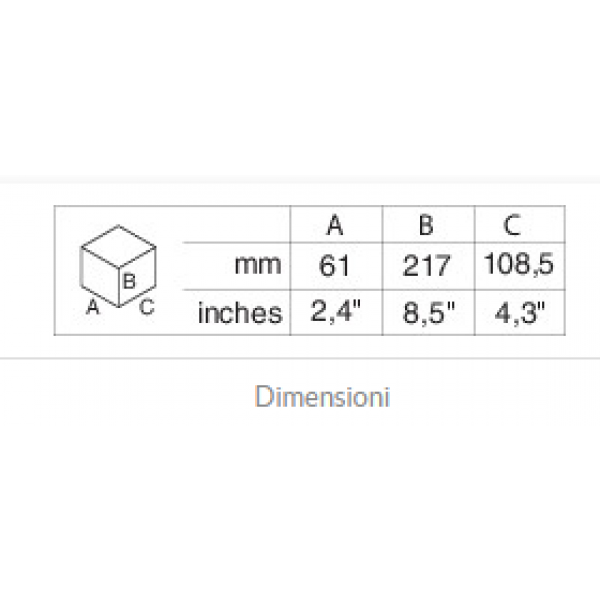Click the empty header cell left of A
600x600 pixels.
coord(236,224)
